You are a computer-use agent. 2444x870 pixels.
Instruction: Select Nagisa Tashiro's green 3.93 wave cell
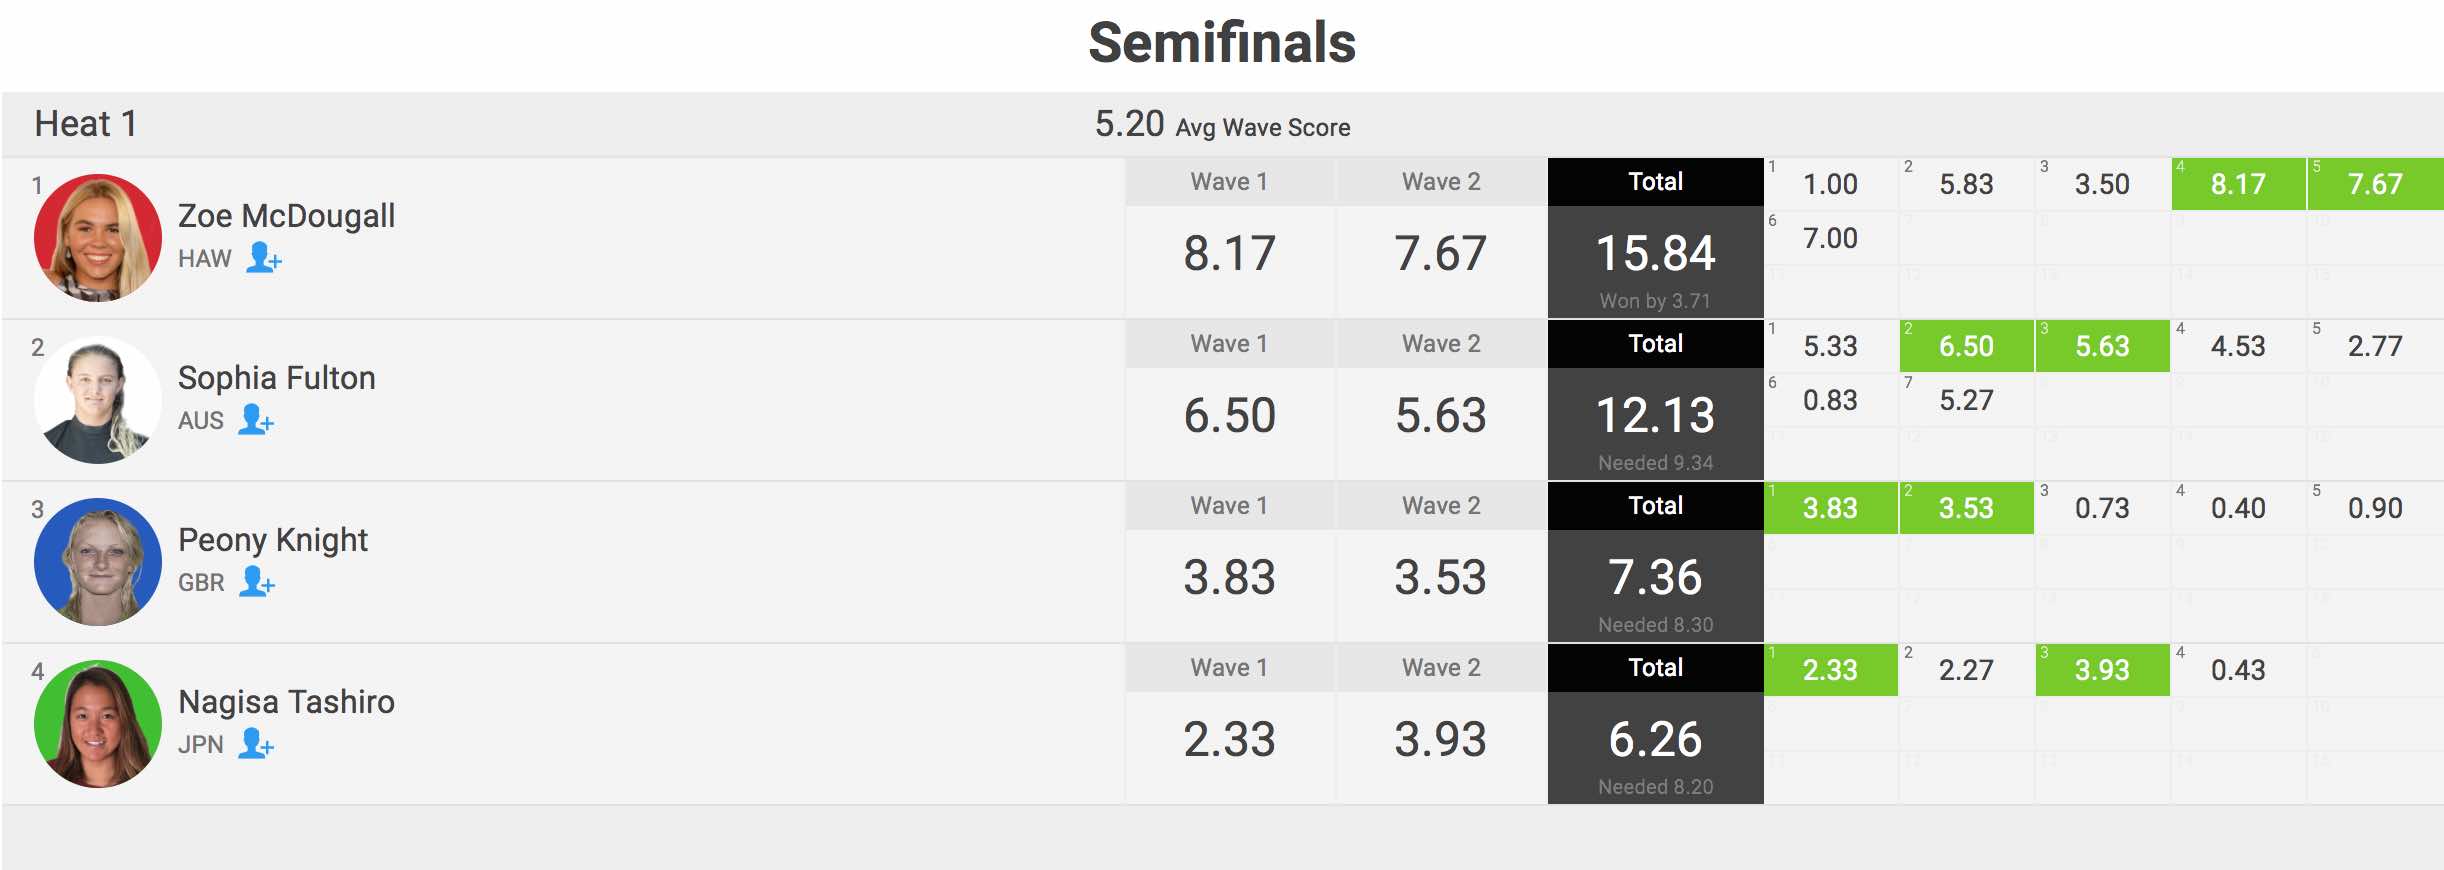(2102, 670)
